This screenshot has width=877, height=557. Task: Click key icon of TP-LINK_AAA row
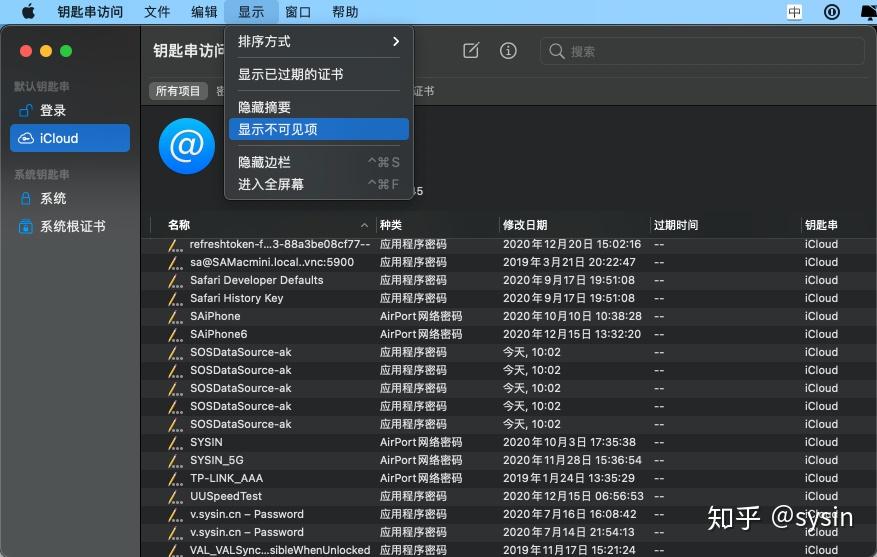pos(175,479)
